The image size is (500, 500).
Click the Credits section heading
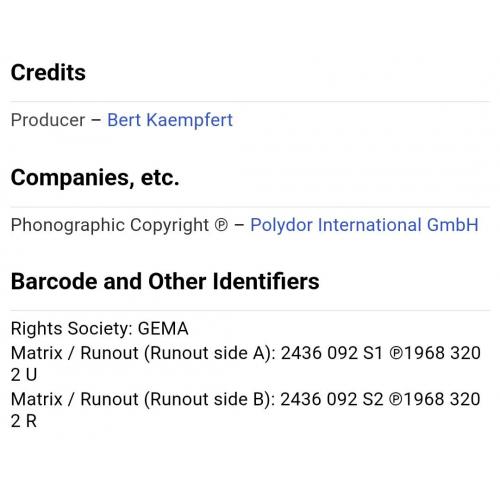tap(48, 72)
